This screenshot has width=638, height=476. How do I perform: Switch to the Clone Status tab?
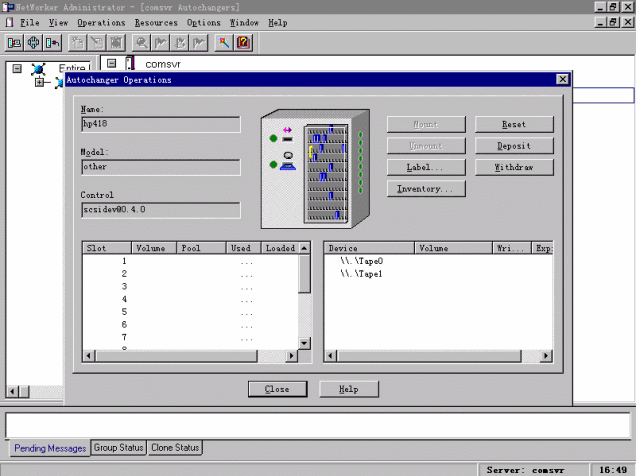(x=175, y=448)
